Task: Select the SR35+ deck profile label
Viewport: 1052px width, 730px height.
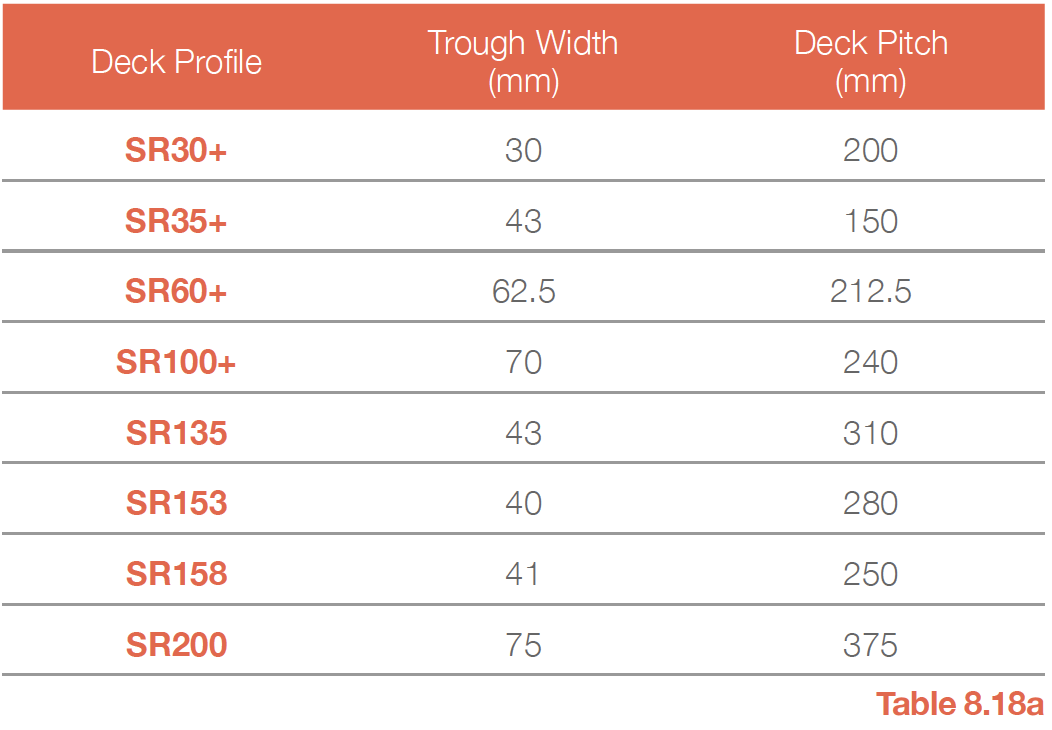Action: coord(176,221)
